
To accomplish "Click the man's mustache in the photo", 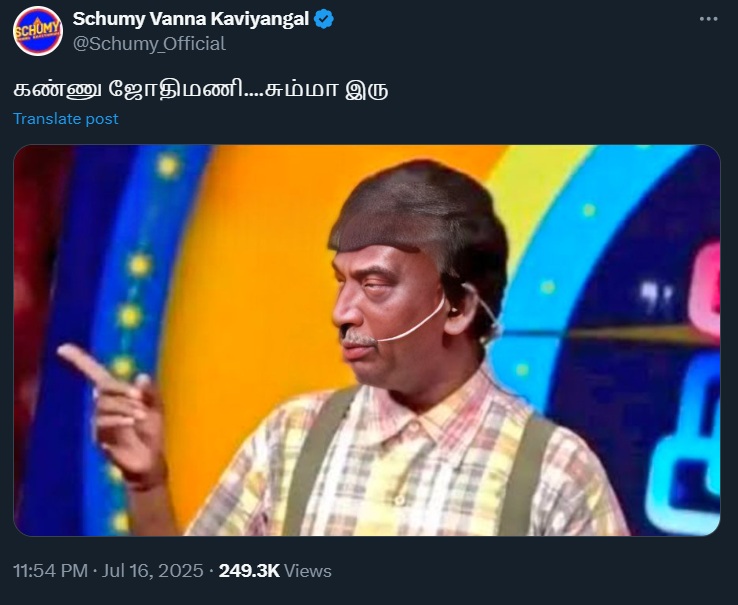I will (x=361, y=339).
